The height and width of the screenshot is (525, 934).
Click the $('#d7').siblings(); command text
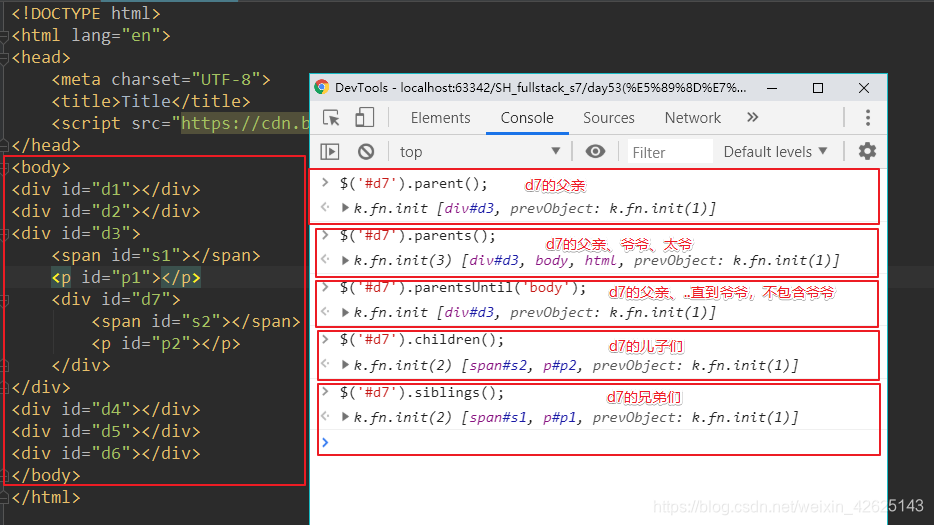pos(422,393)
